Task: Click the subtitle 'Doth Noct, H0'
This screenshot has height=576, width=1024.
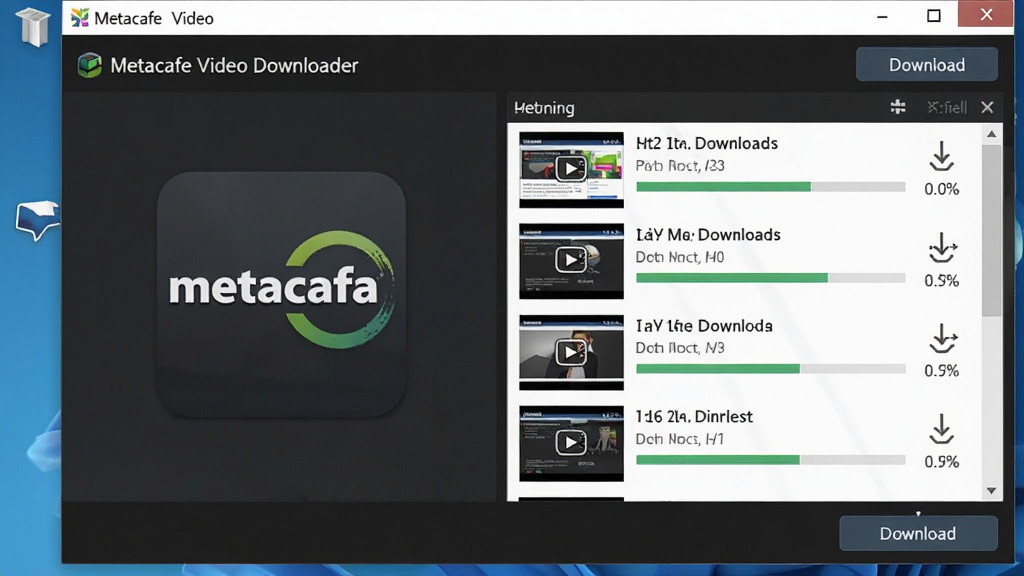Action: pyautogui.click(x=680, y=257)
